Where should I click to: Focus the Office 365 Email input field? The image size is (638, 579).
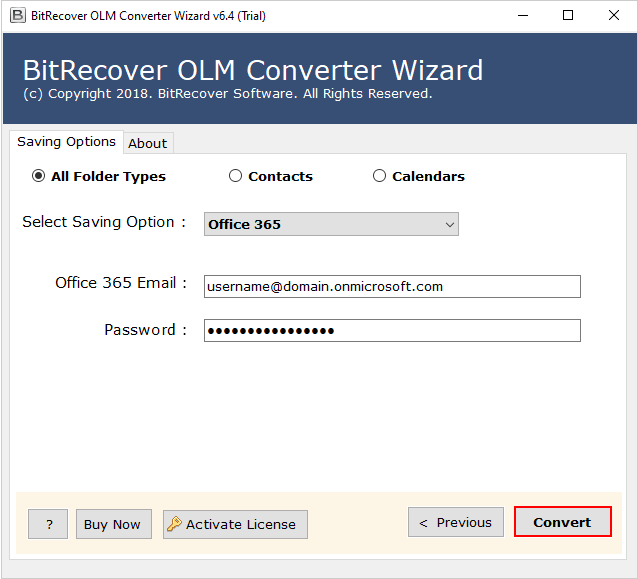(x=392, y=286)
